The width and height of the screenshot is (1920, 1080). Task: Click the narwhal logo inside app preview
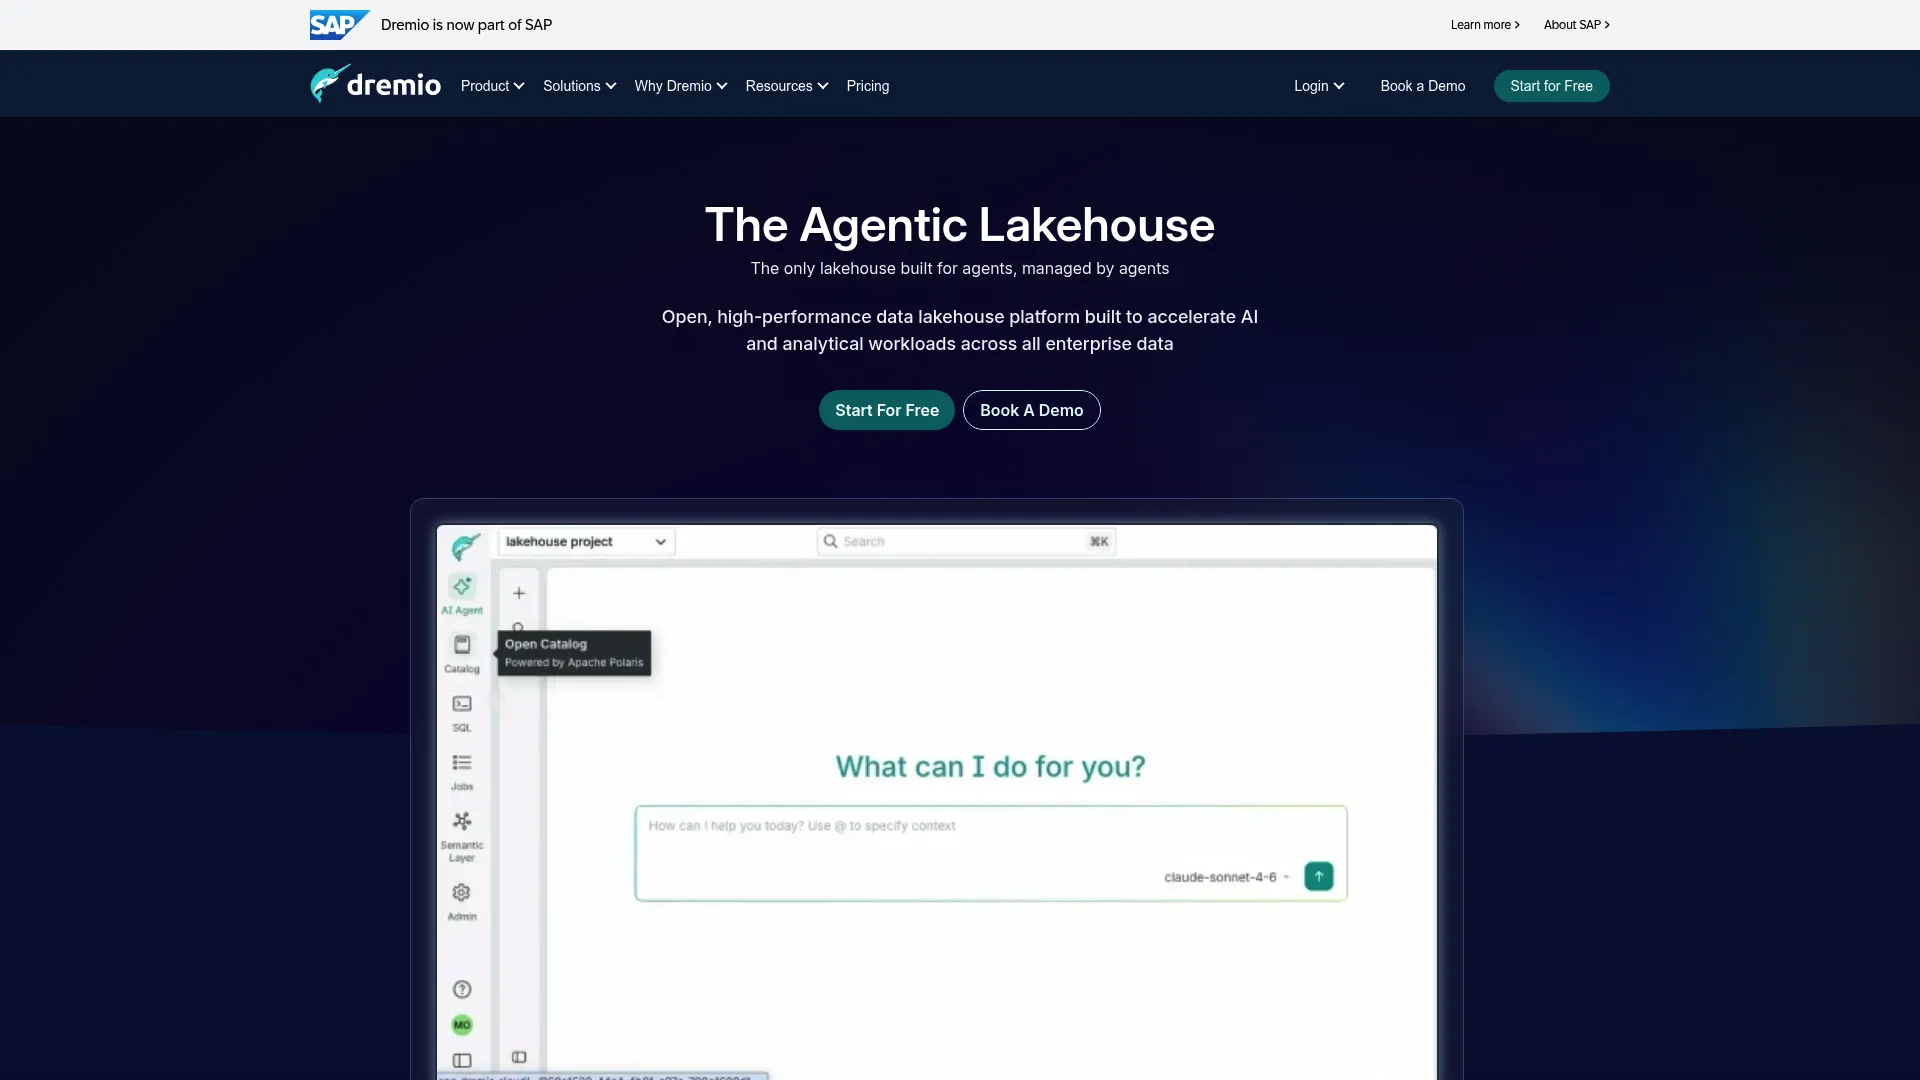(466, 546)
